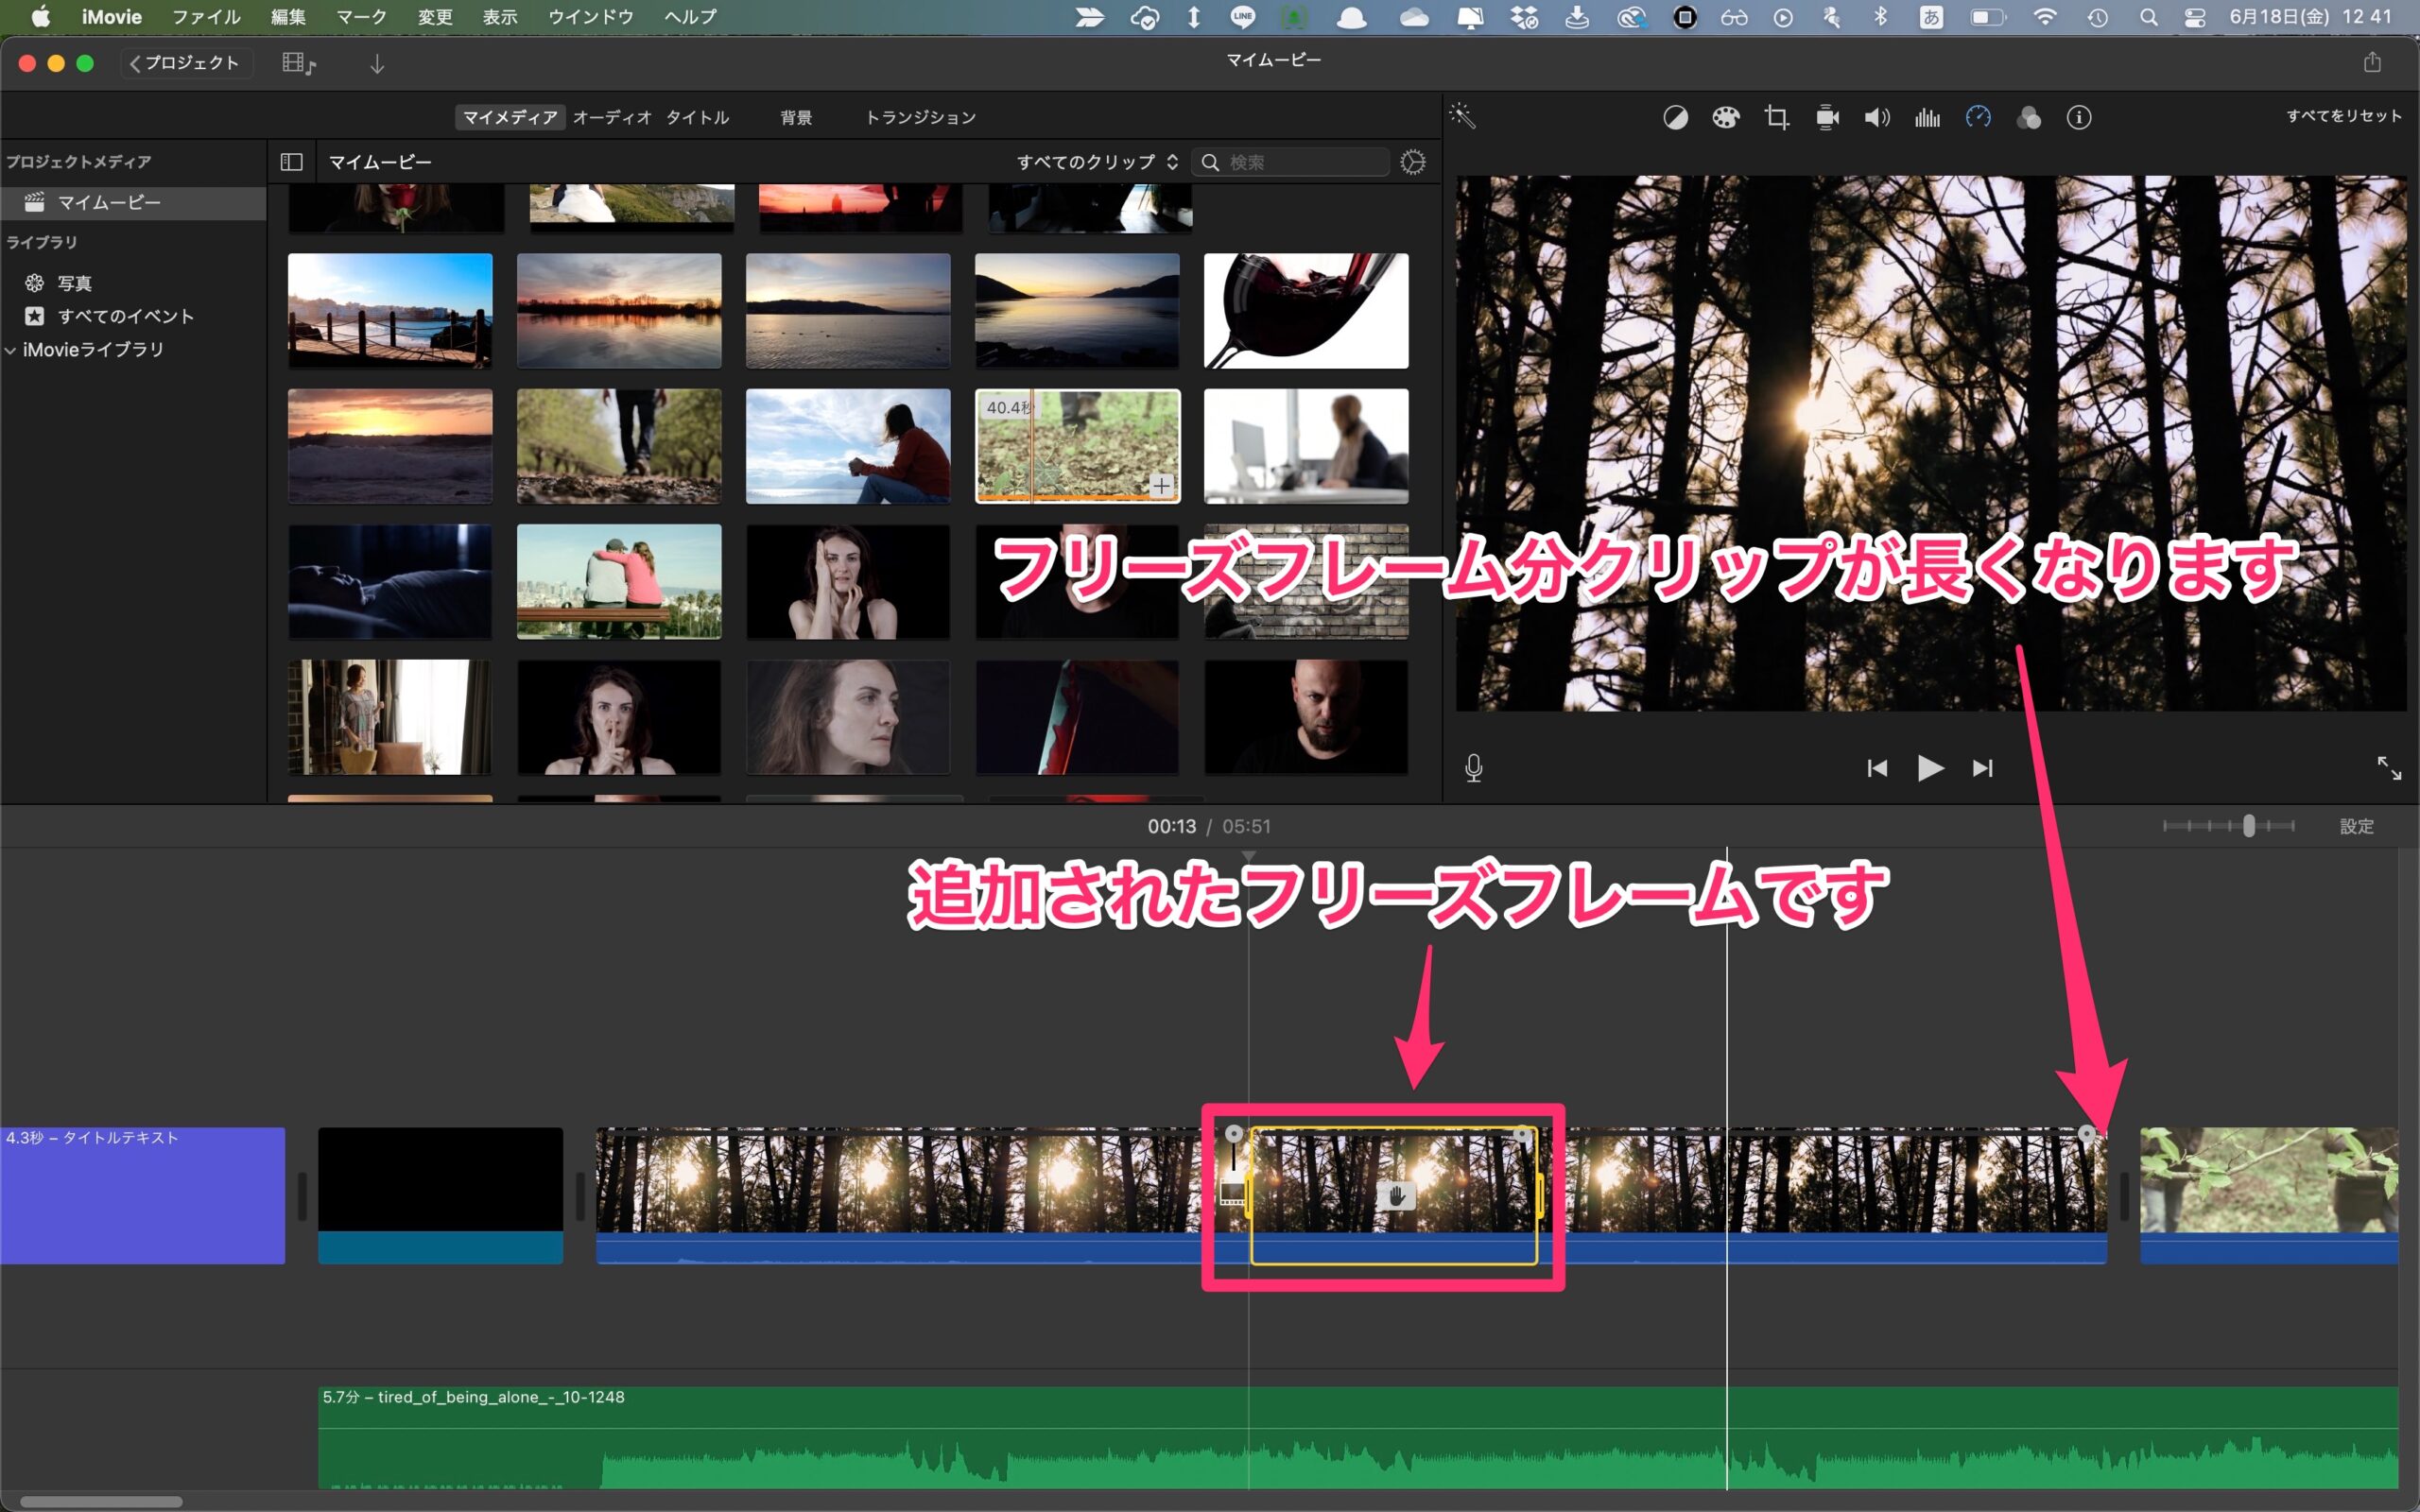Go back to プロジェクト list

click(186, 63)
